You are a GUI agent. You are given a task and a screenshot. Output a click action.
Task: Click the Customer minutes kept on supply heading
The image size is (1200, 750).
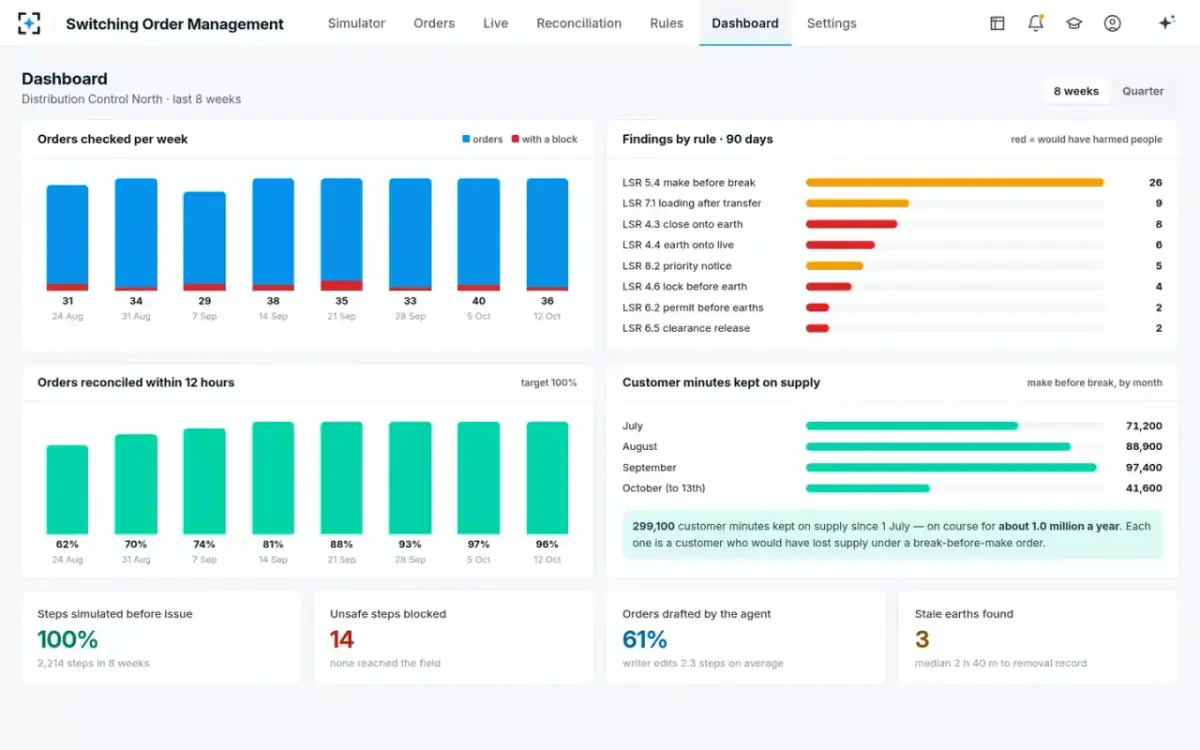pos(721,382)
